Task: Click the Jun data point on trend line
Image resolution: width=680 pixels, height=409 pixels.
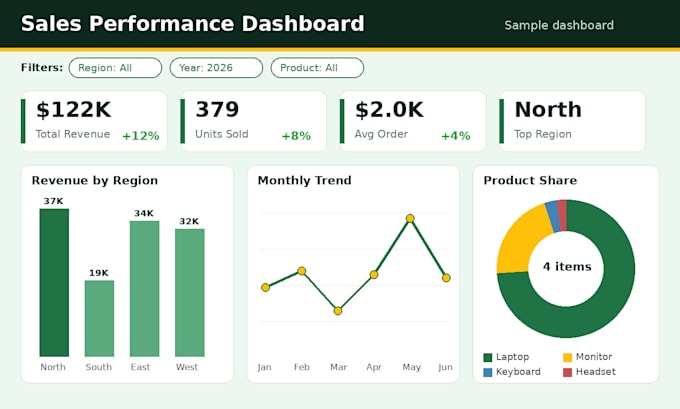Action: [x=446, y=278]
